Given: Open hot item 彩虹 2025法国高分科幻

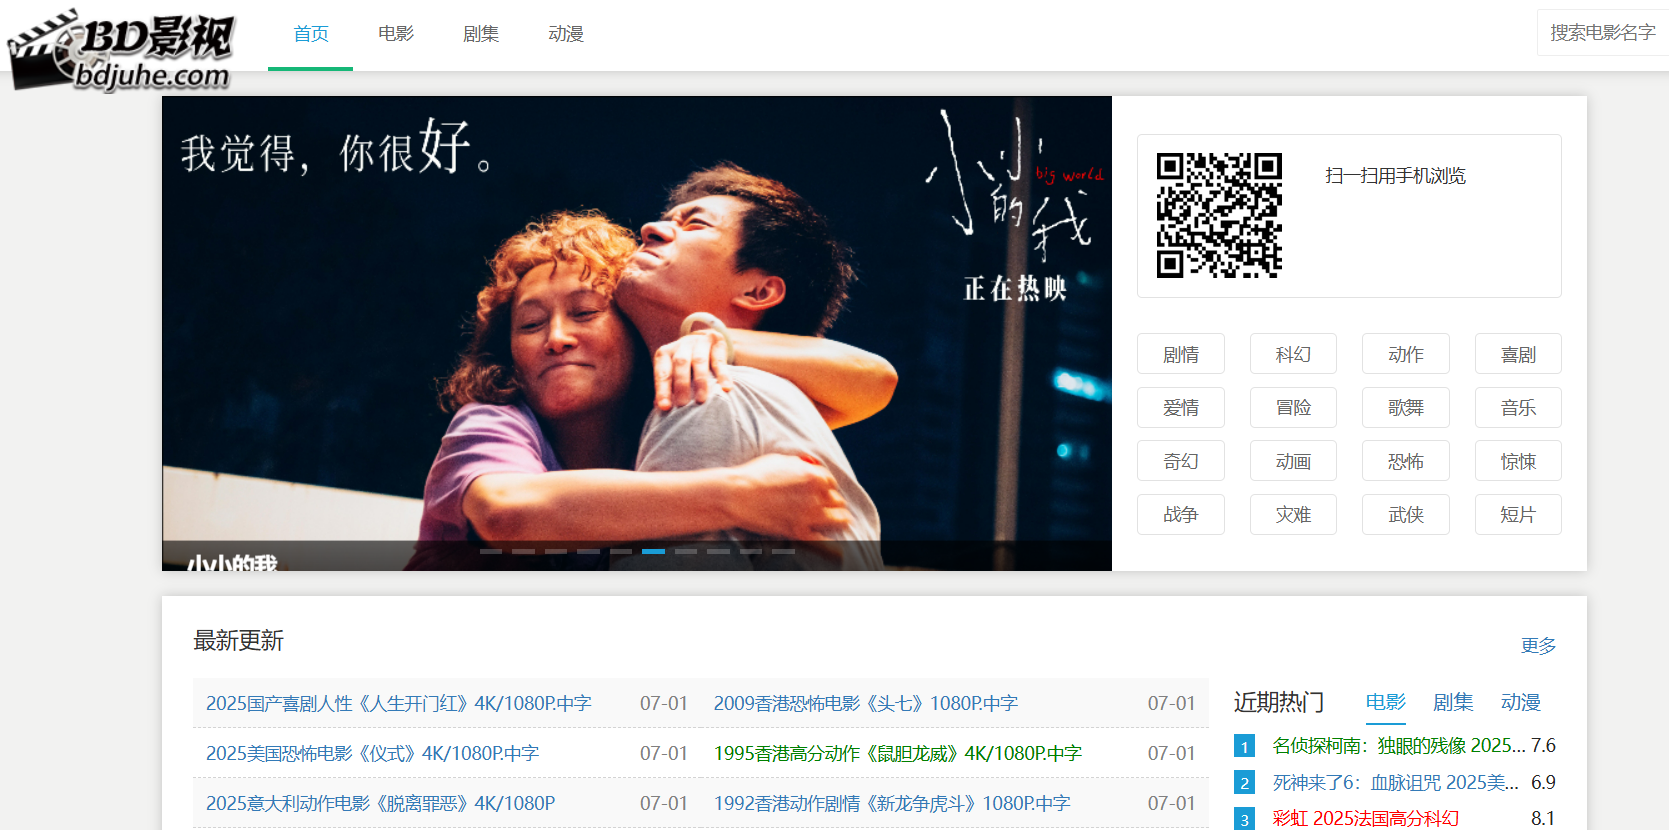Looking at the screenshot, I should (x=1366, y=818).
